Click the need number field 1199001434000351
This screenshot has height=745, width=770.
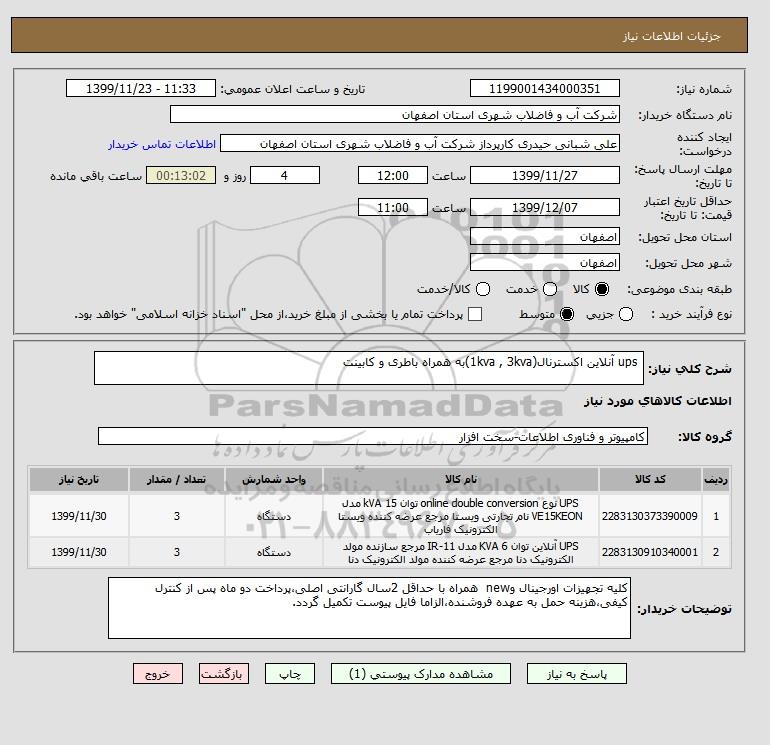point(545,88)
